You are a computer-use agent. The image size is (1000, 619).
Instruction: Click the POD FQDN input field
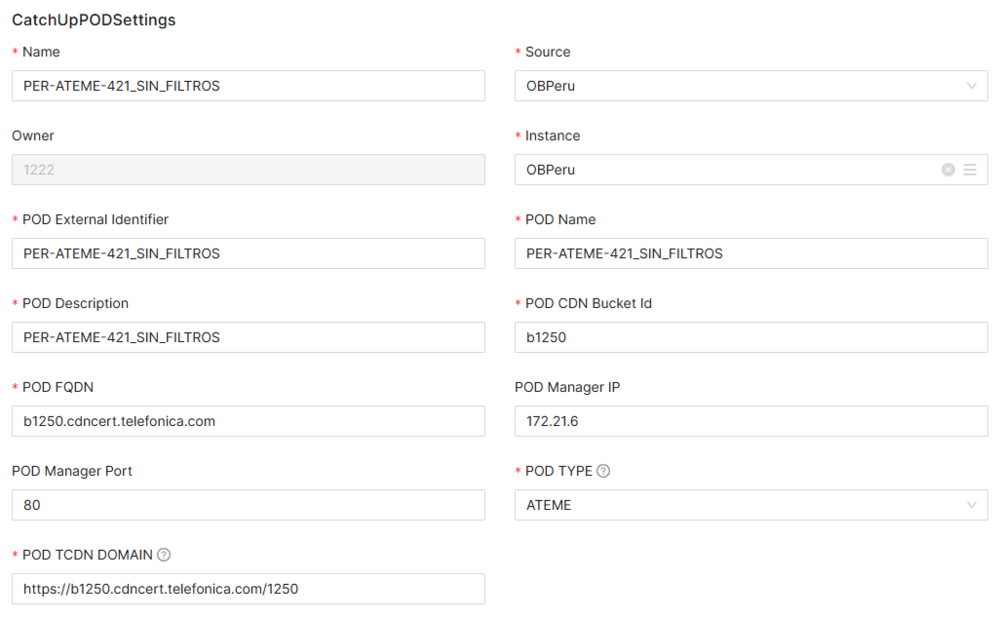[x=248, y=421]
